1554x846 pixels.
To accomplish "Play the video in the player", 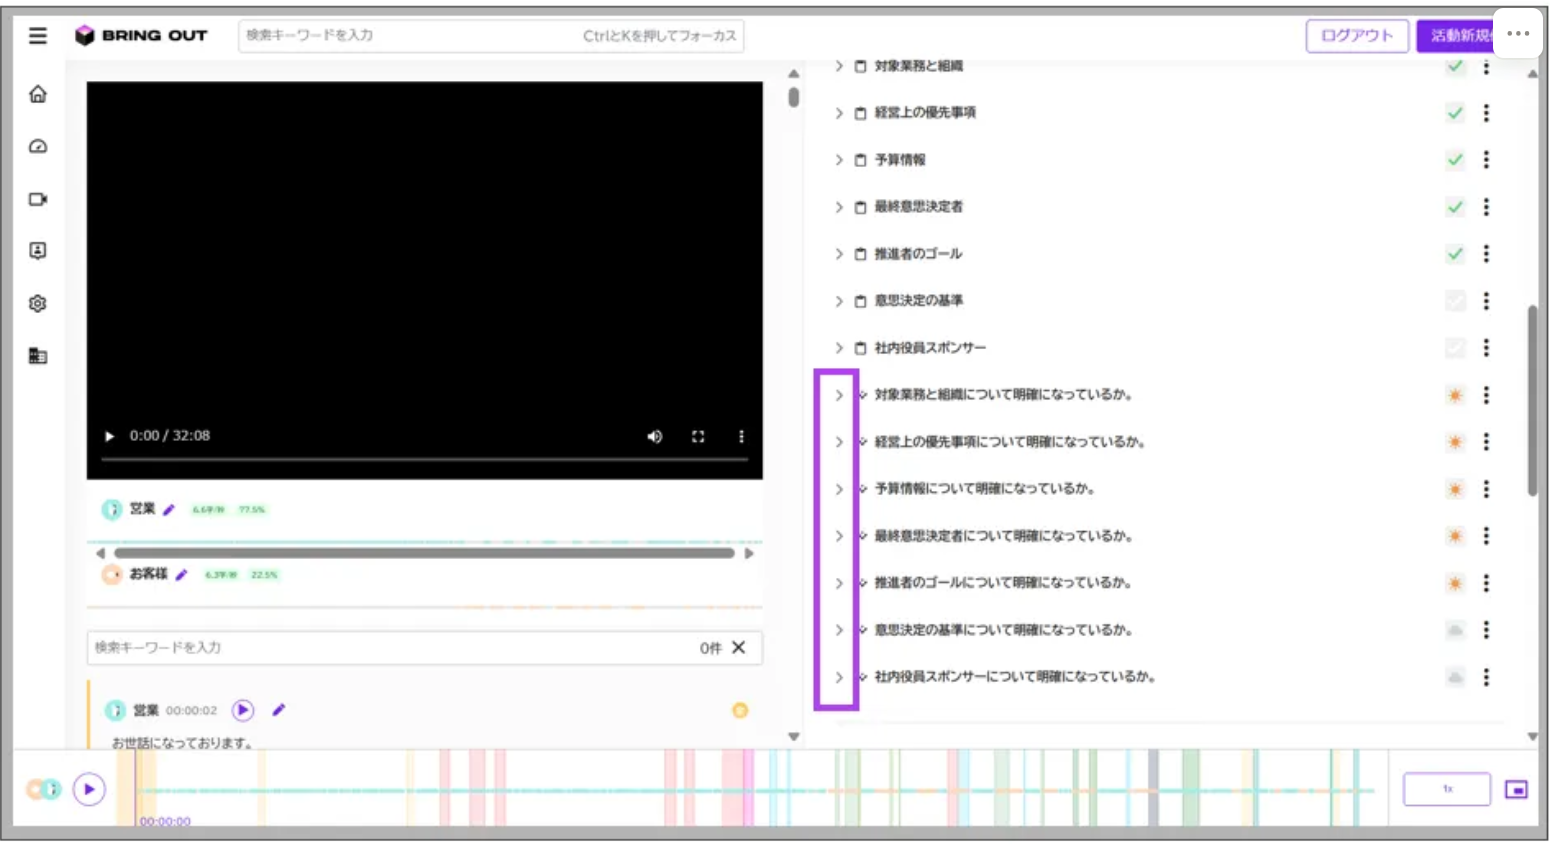I will tap(109, 436).
